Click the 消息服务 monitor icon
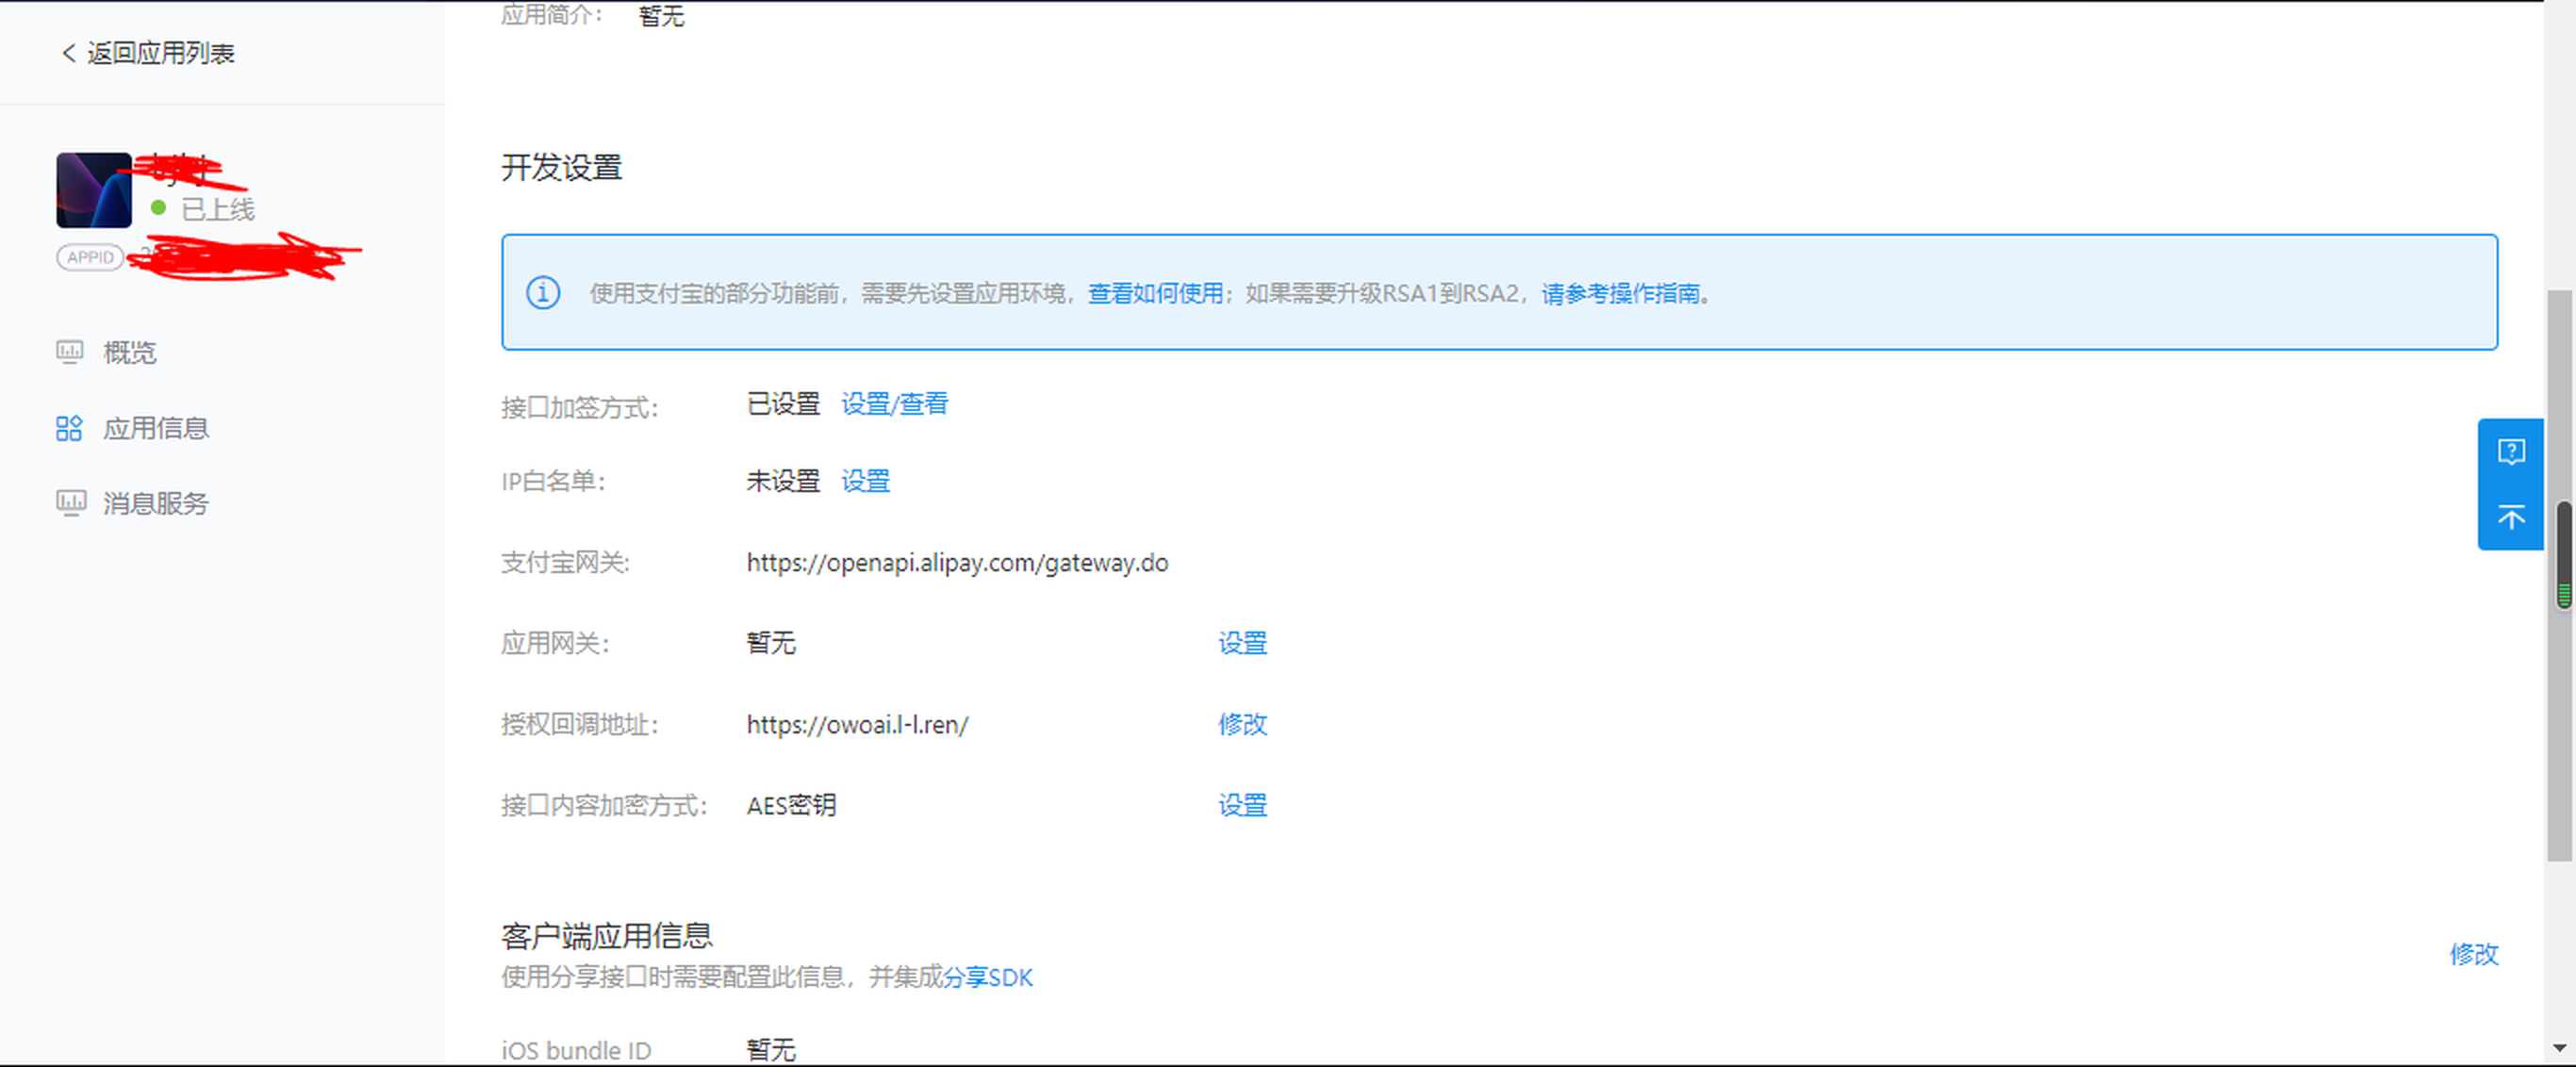This screenshot has height=1067, width=2576. (x=70, y=503)
